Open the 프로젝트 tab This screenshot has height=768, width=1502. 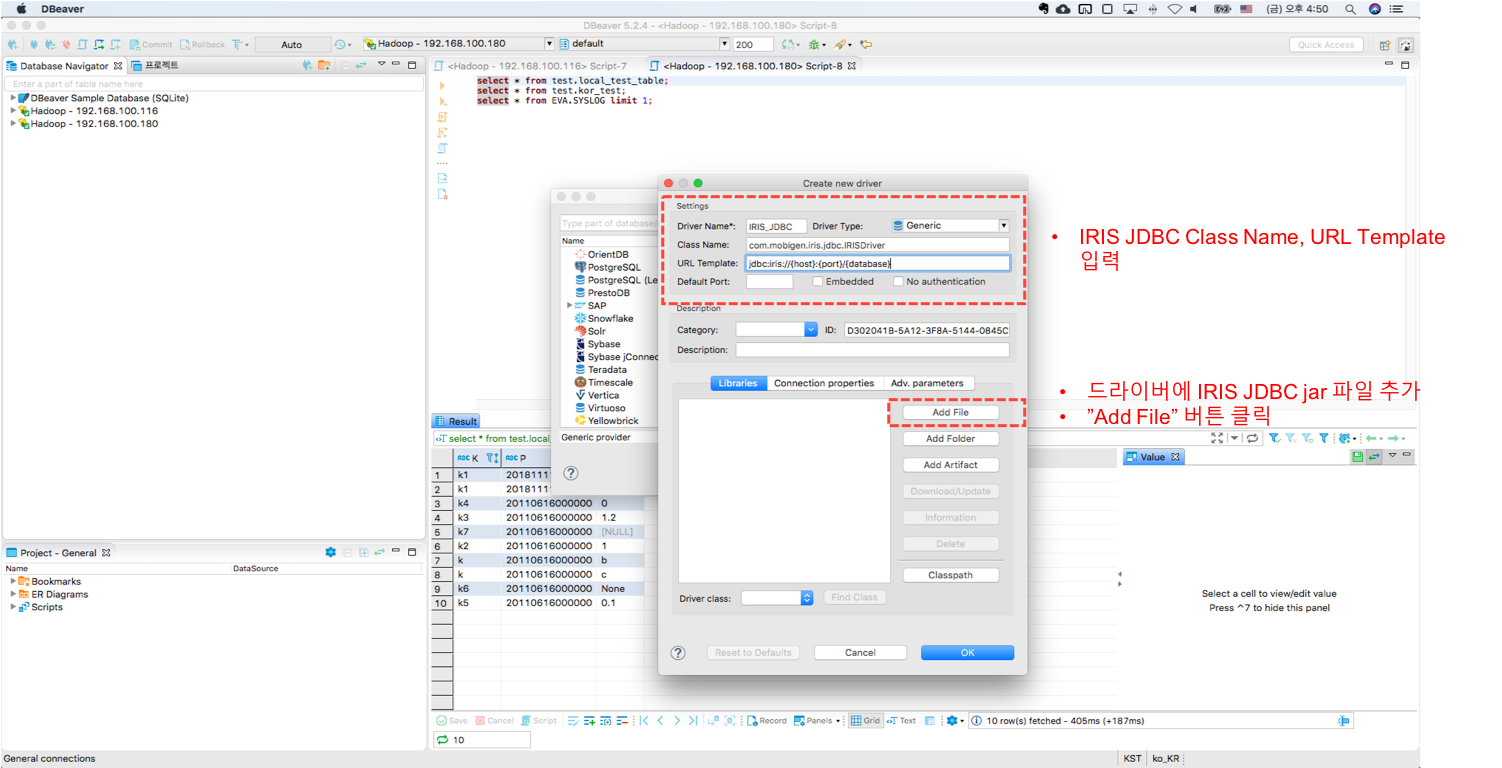point(155,66)
